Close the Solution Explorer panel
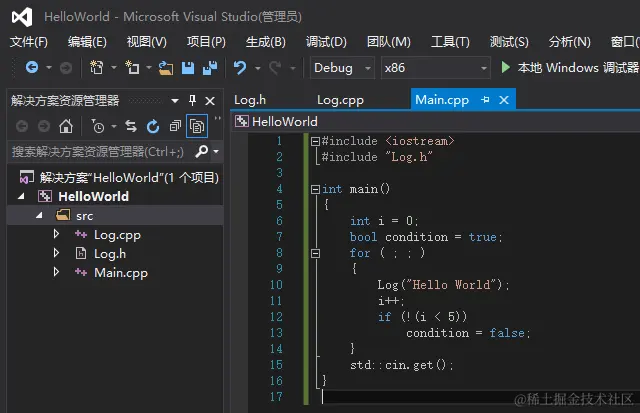The height and width of the screenshot is (413, 640). click(210, 101)
